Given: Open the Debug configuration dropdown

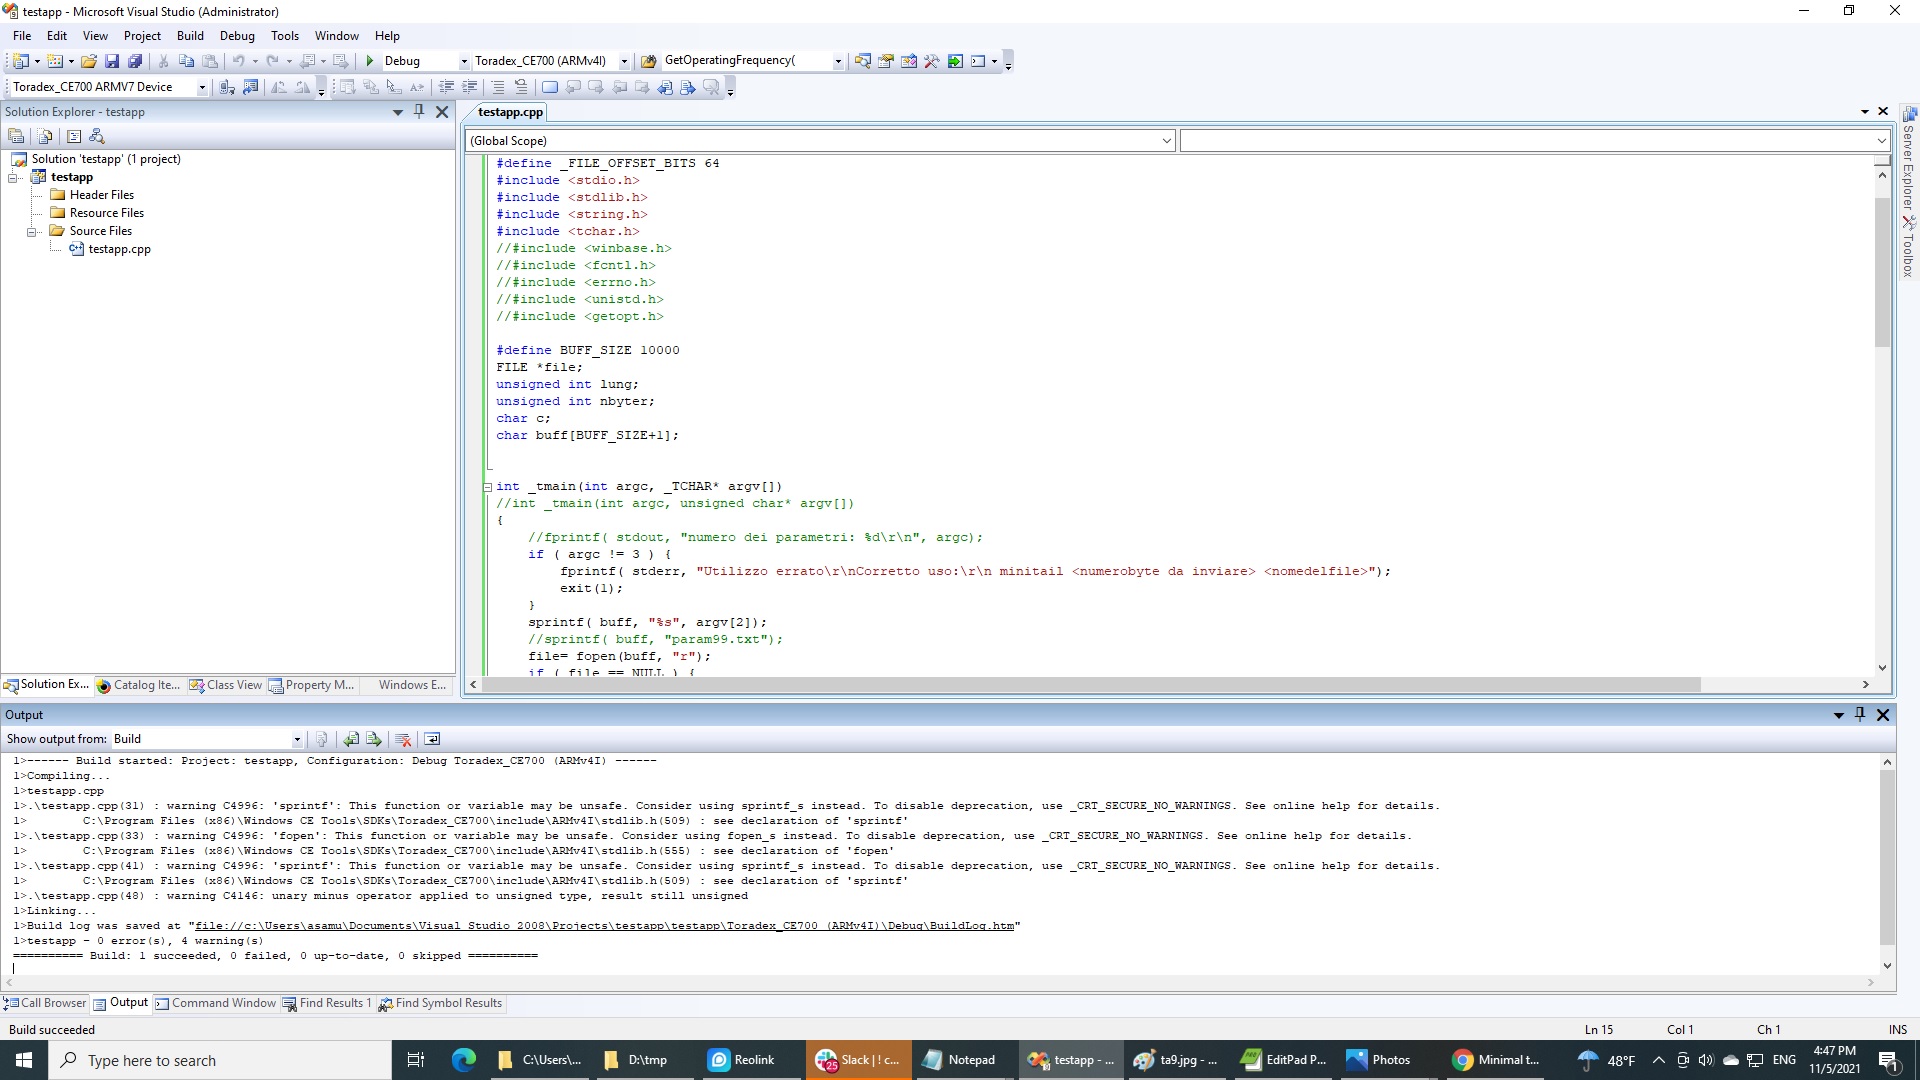Looking at the screenshot, I should (463, 62).
